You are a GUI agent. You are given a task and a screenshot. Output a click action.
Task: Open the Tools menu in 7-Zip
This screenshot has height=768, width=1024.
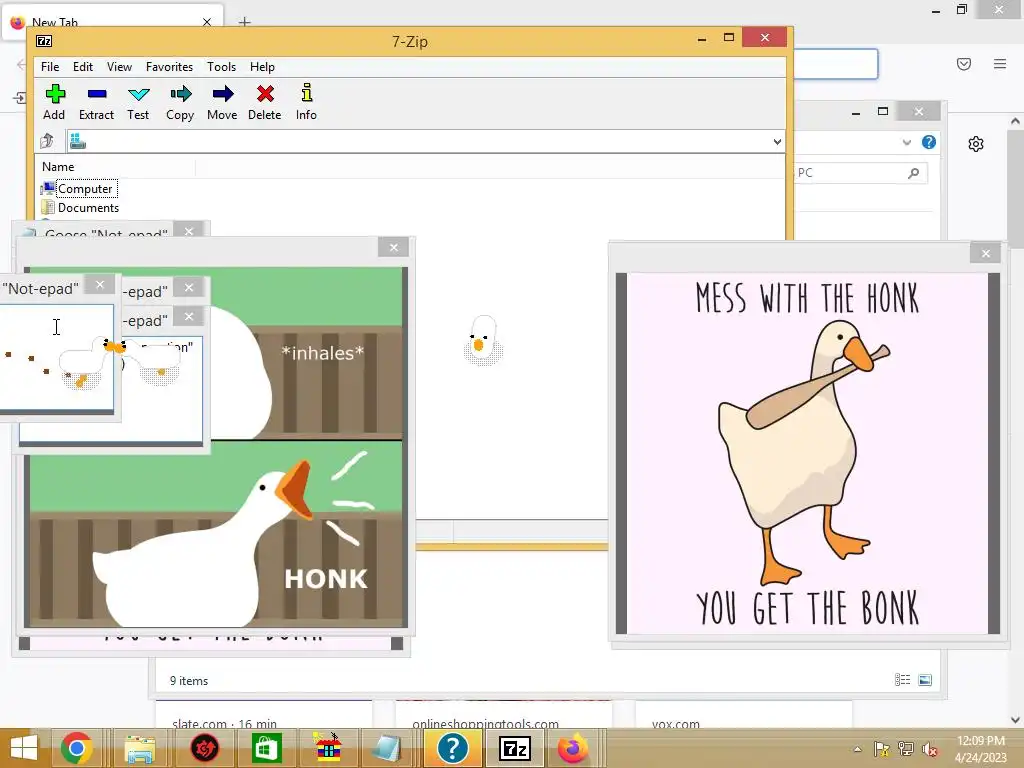[x=221, y=67]
